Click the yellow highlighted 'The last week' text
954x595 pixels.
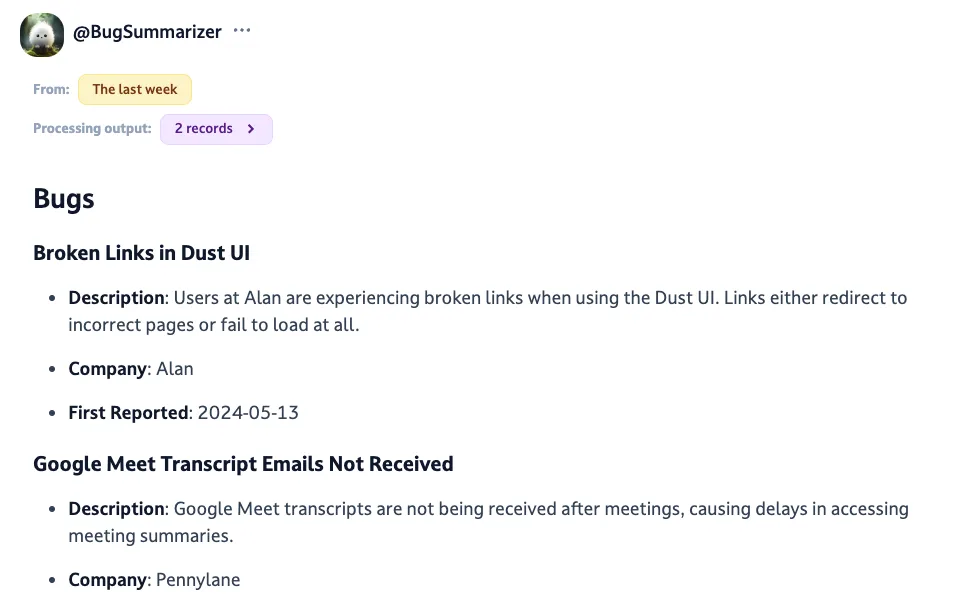135,89
